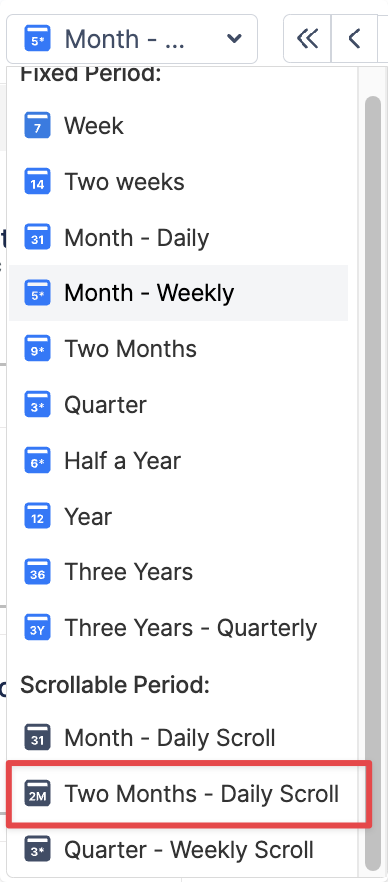
Task: Choose Two Months period
Action: click(178, 349)
